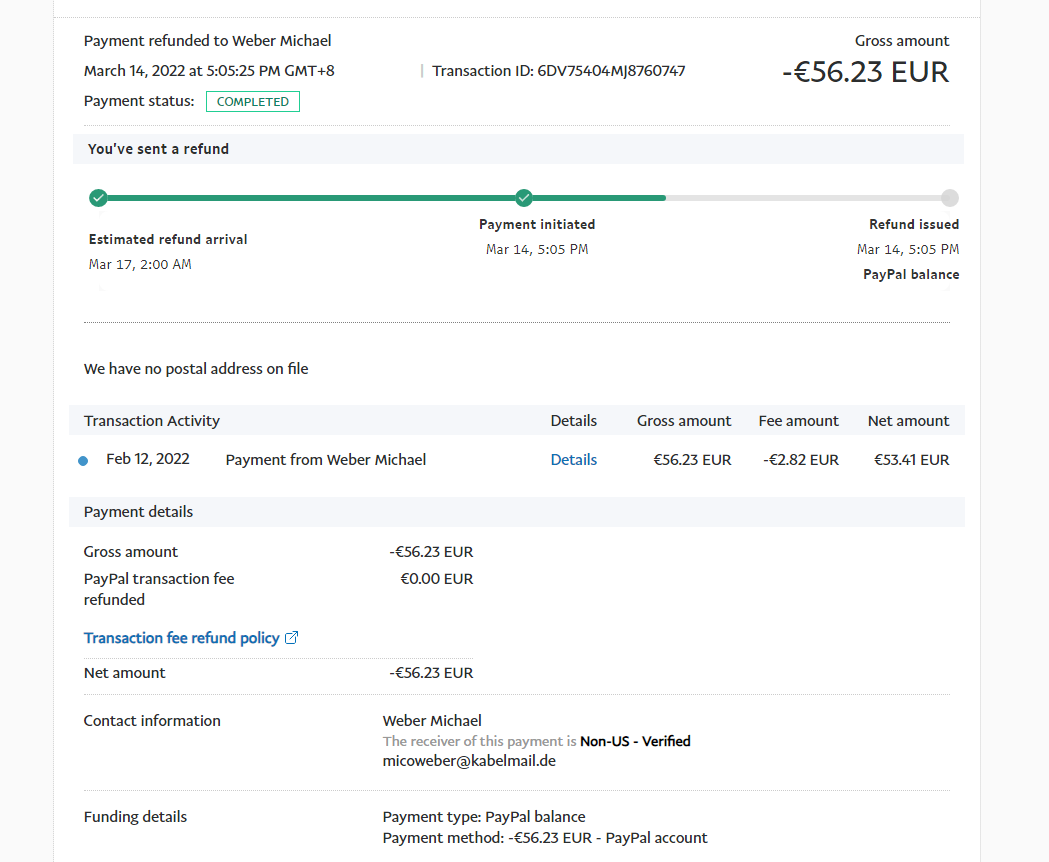Screen dimensions: 1049x862
Task: Click the COMPLETED payment status badge
Action: tap(252, 102)
